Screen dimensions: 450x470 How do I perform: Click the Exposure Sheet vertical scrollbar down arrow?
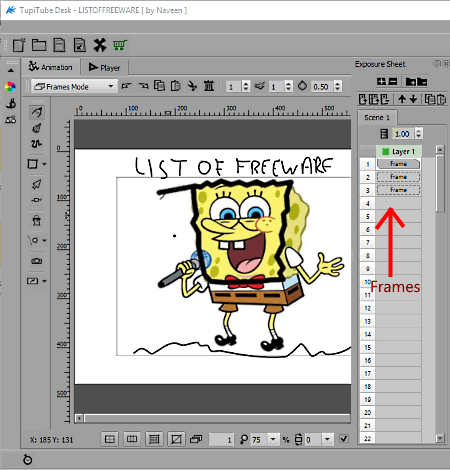coord(440,438)
